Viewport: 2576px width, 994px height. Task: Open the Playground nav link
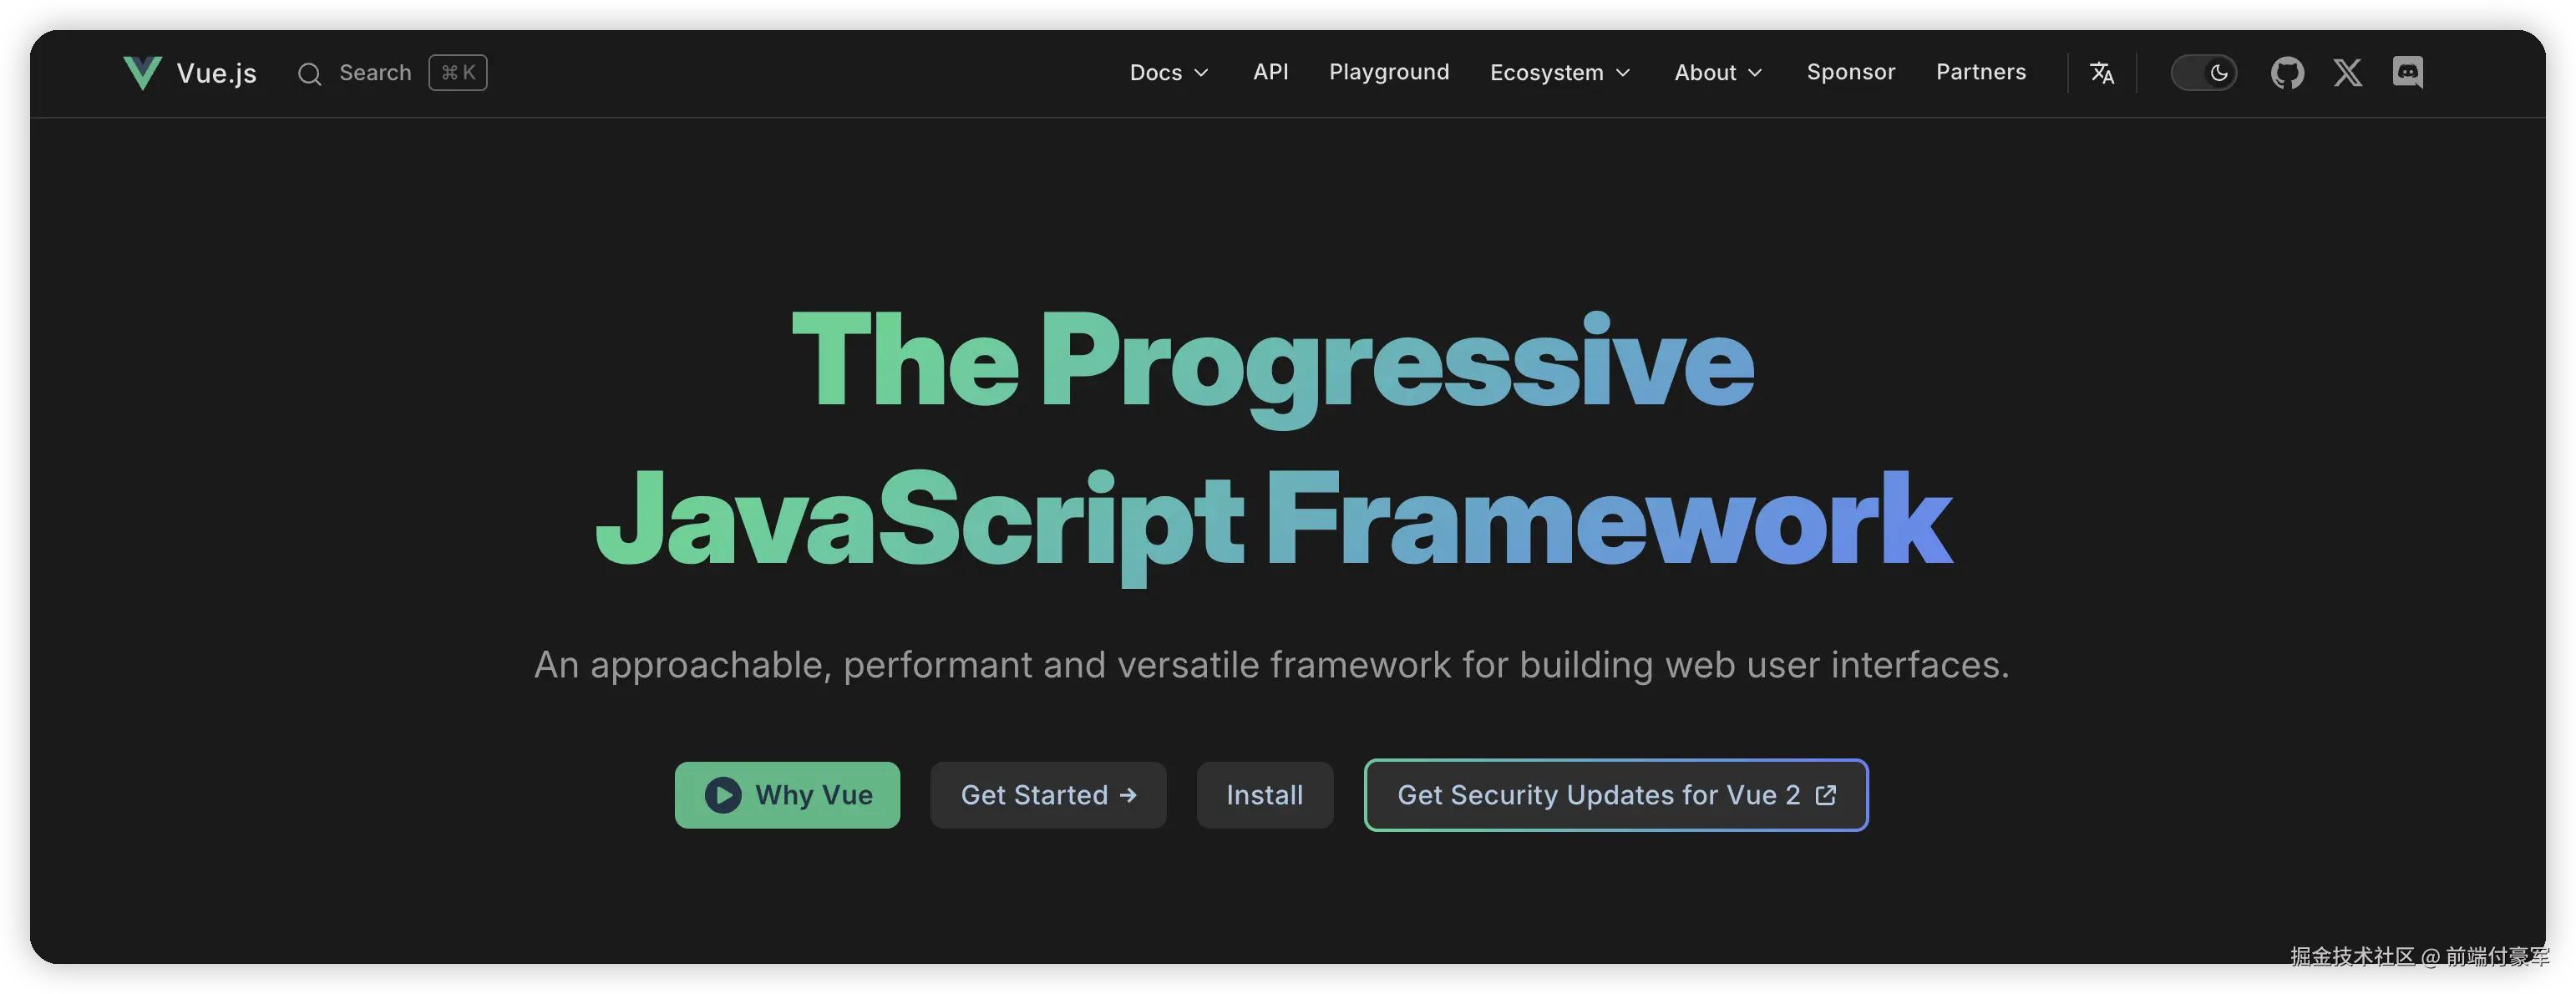coord(1388,72)
